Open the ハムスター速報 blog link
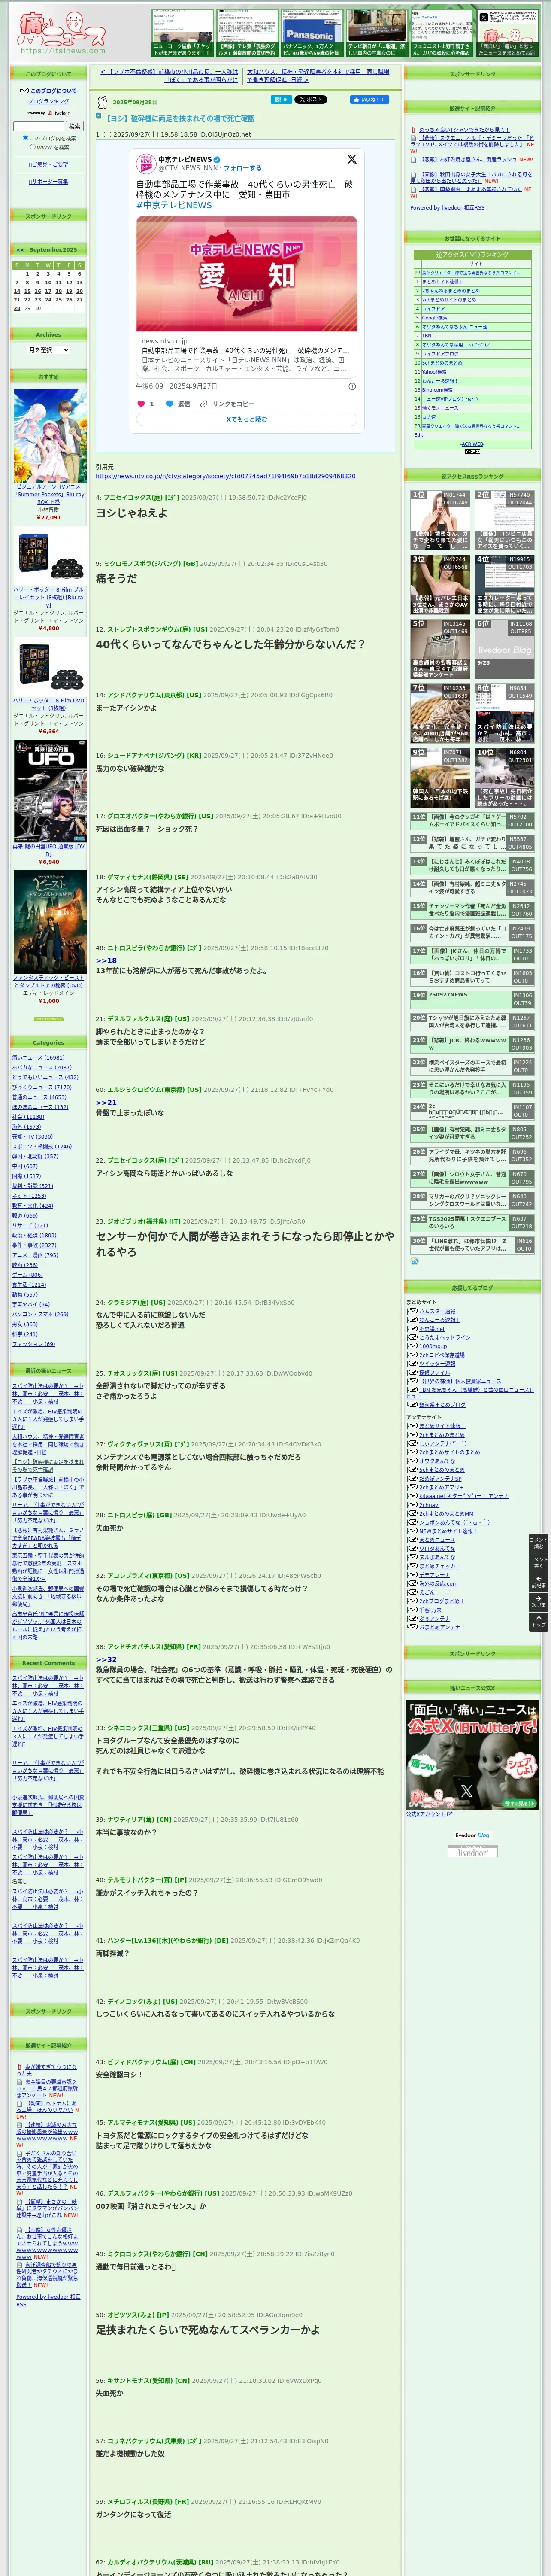 tap(436, 1311)
